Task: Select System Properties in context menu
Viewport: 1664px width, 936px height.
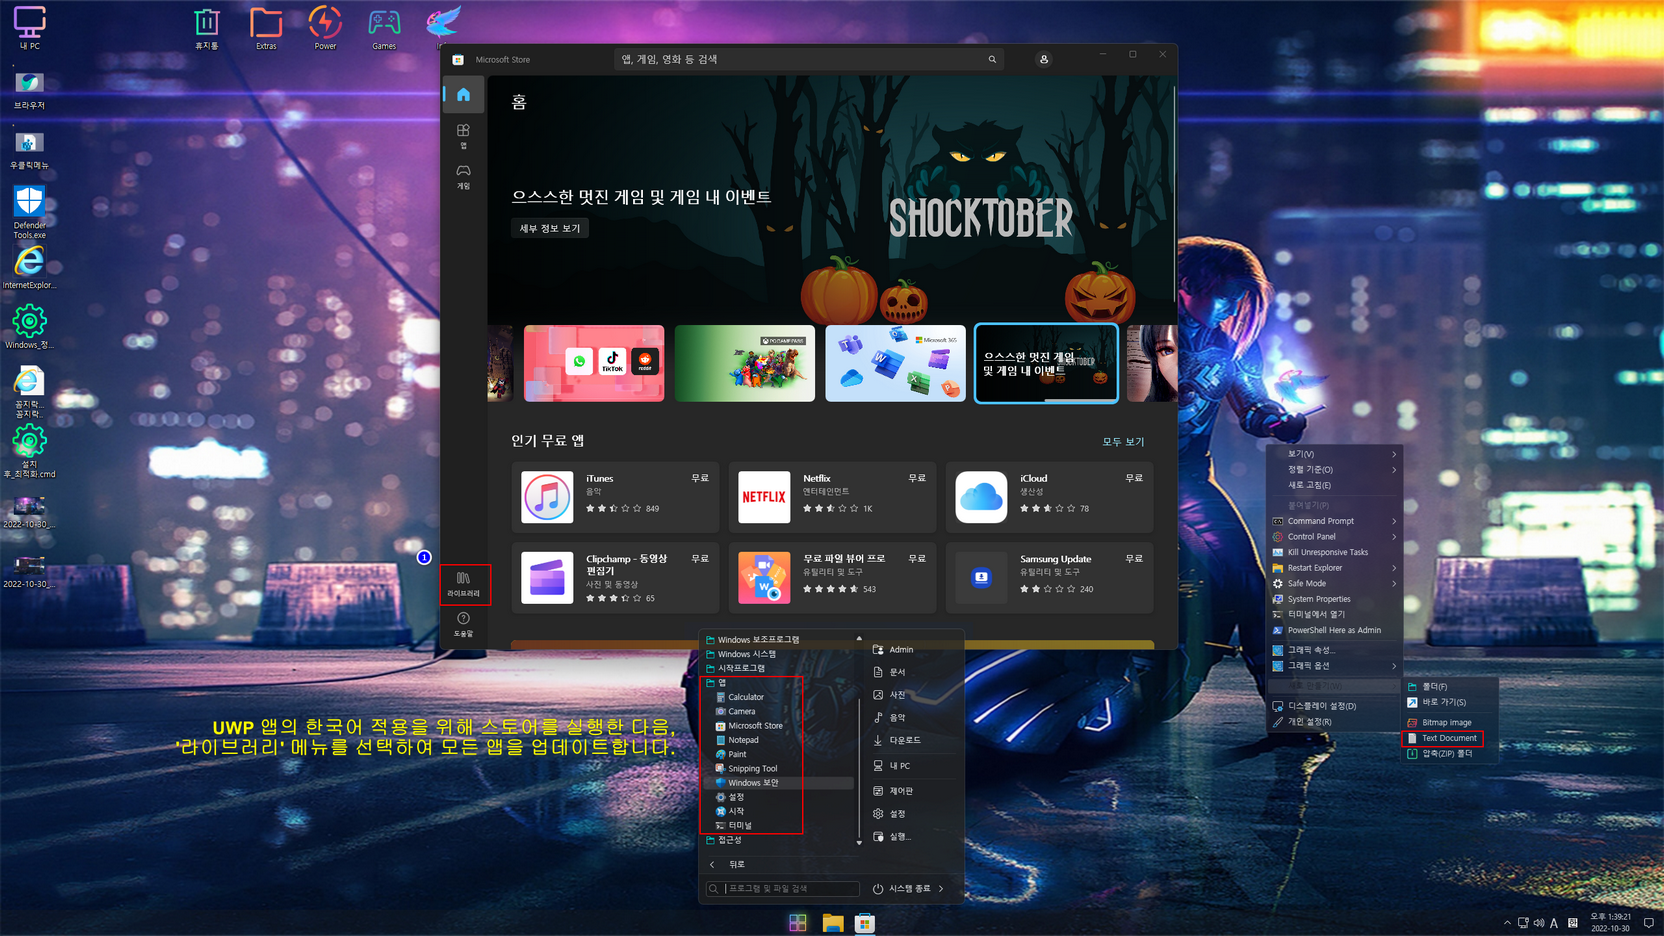Action: (x=1334, y=599)
